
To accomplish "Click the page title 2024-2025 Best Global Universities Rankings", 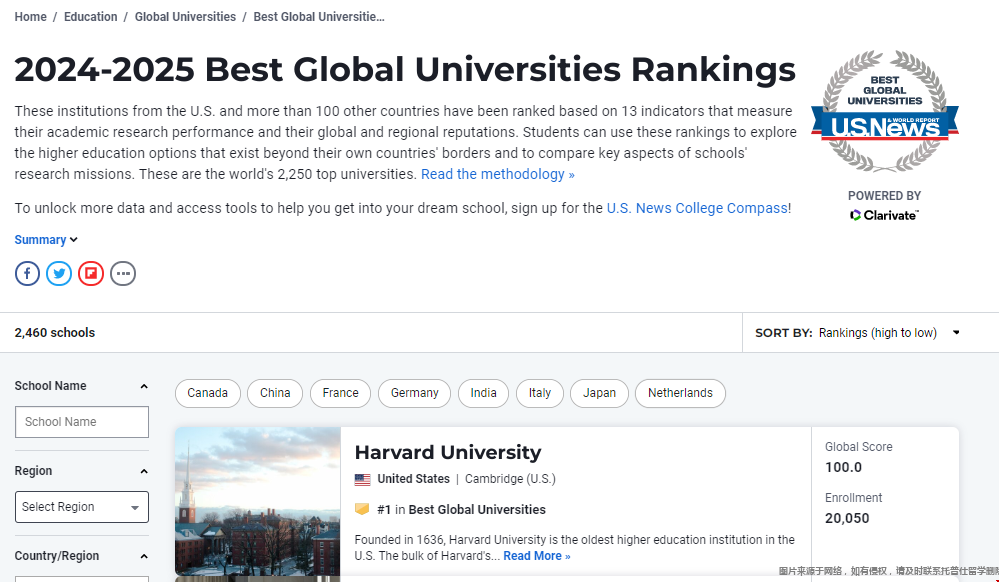I will 405,69.
